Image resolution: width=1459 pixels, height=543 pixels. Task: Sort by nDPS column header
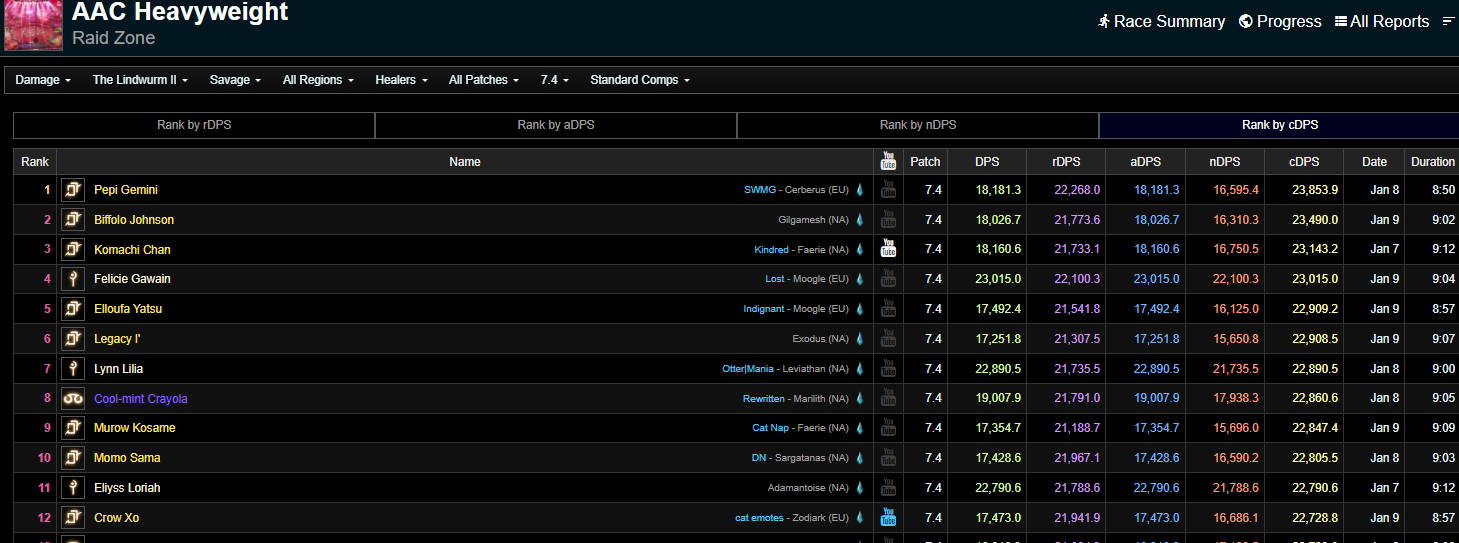click(x=1224, y=161)
